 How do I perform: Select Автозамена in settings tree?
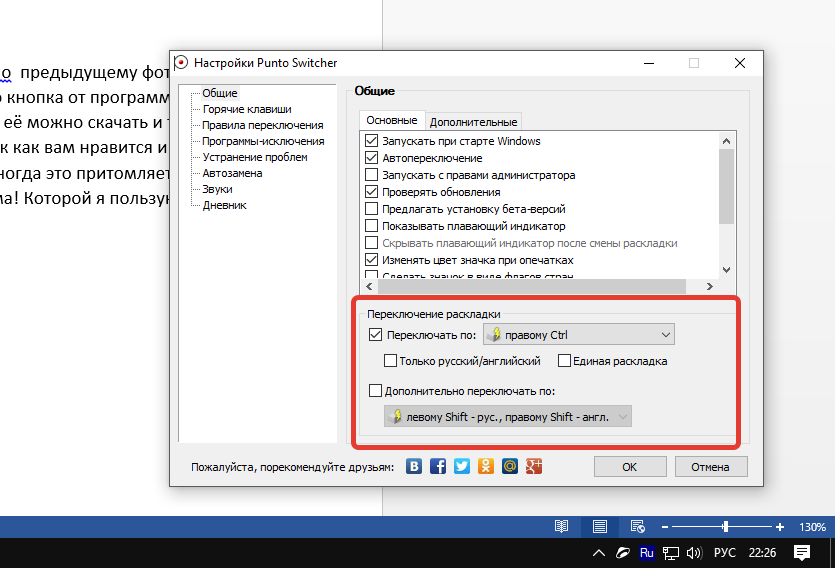[232, 173]
